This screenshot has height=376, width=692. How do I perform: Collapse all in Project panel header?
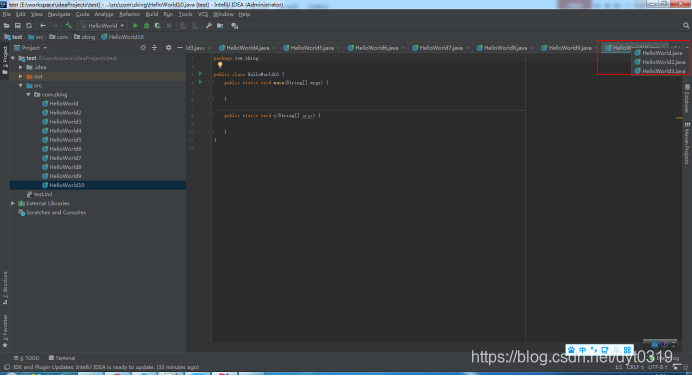tap(154, 48)
